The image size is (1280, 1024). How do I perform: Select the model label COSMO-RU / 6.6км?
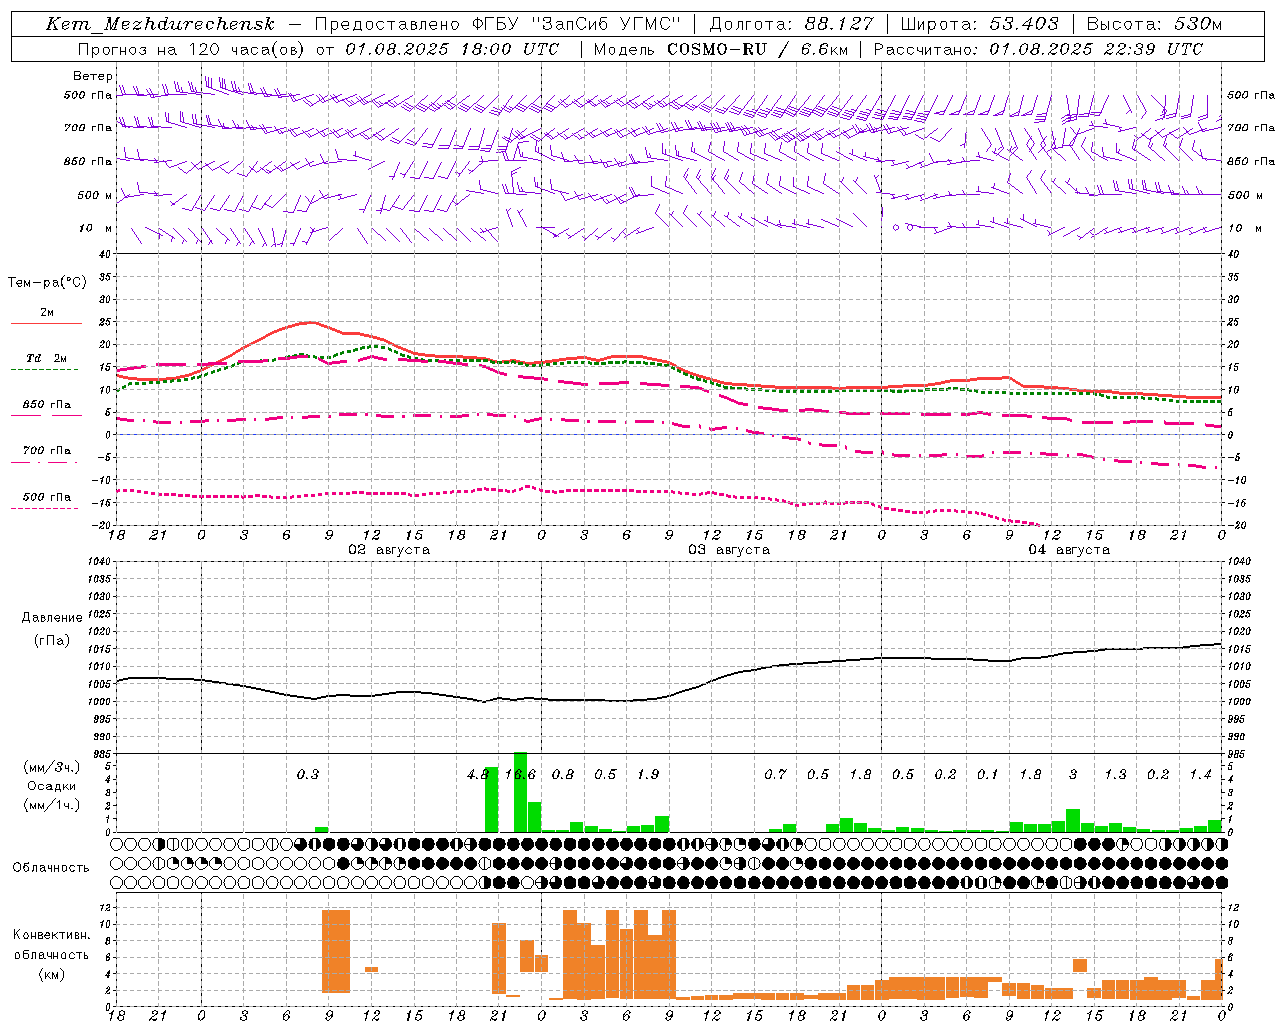tap(758, 49)
